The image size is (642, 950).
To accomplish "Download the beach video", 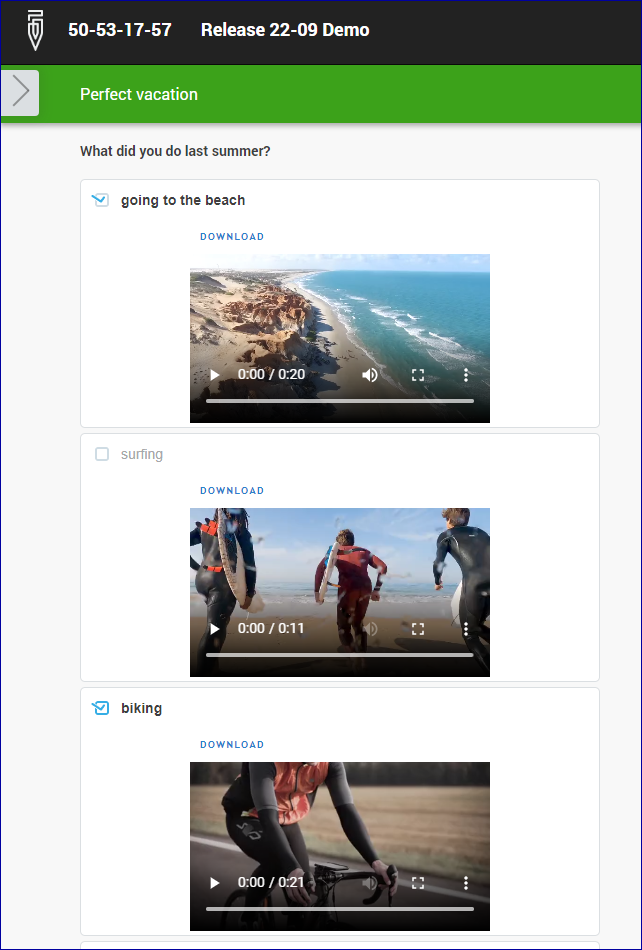I will point(232,236).
